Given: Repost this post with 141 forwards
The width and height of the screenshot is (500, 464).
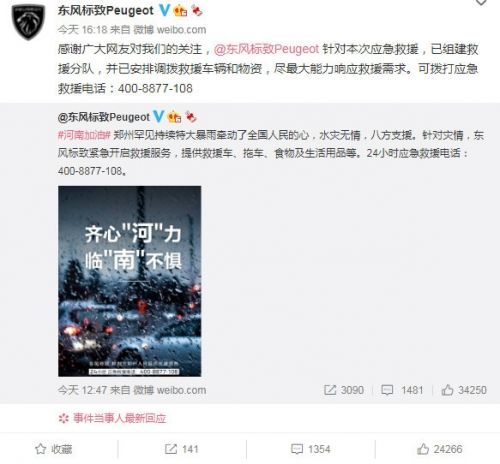Looking at the screenshot, I should [182, 449].
